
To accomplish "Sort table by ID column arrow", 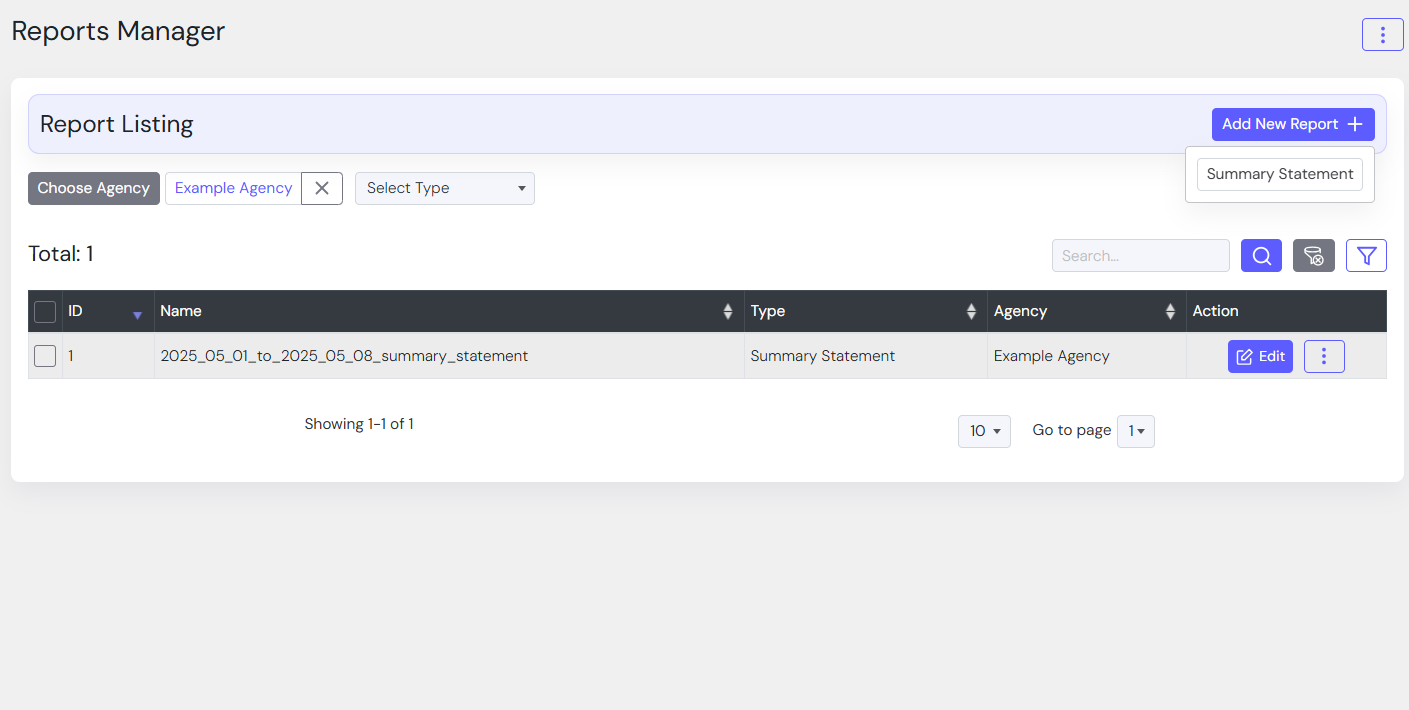I will [x=137, y=314].
